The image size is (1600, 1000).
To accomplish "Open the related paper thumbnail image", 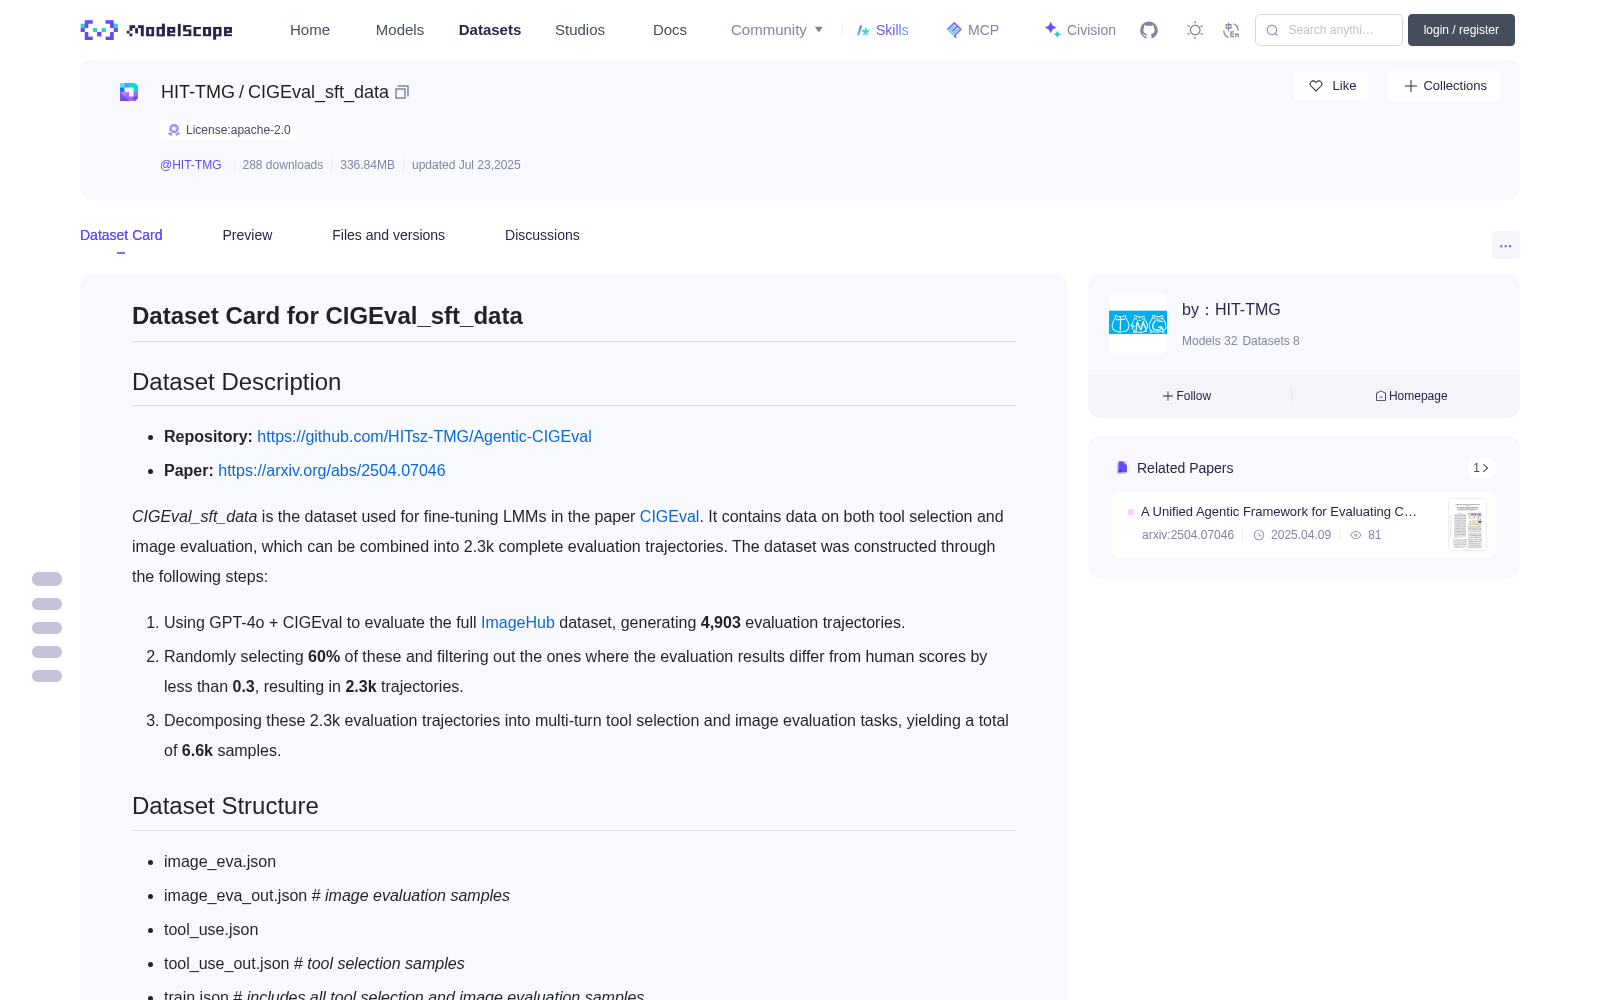I will (1467, 524).
